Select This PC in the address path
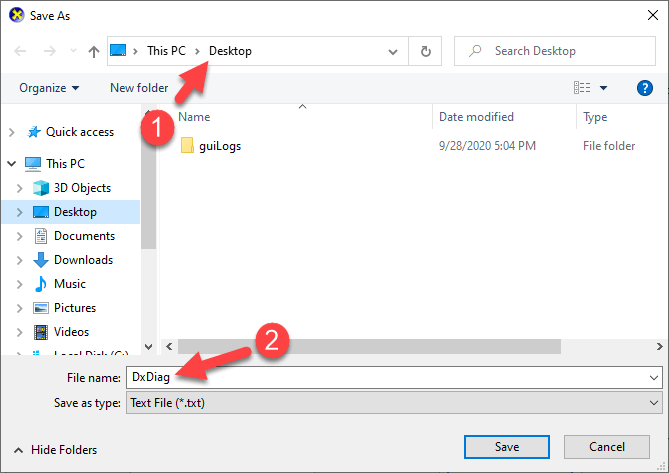 pyautogui.click(x=166, y=51)
